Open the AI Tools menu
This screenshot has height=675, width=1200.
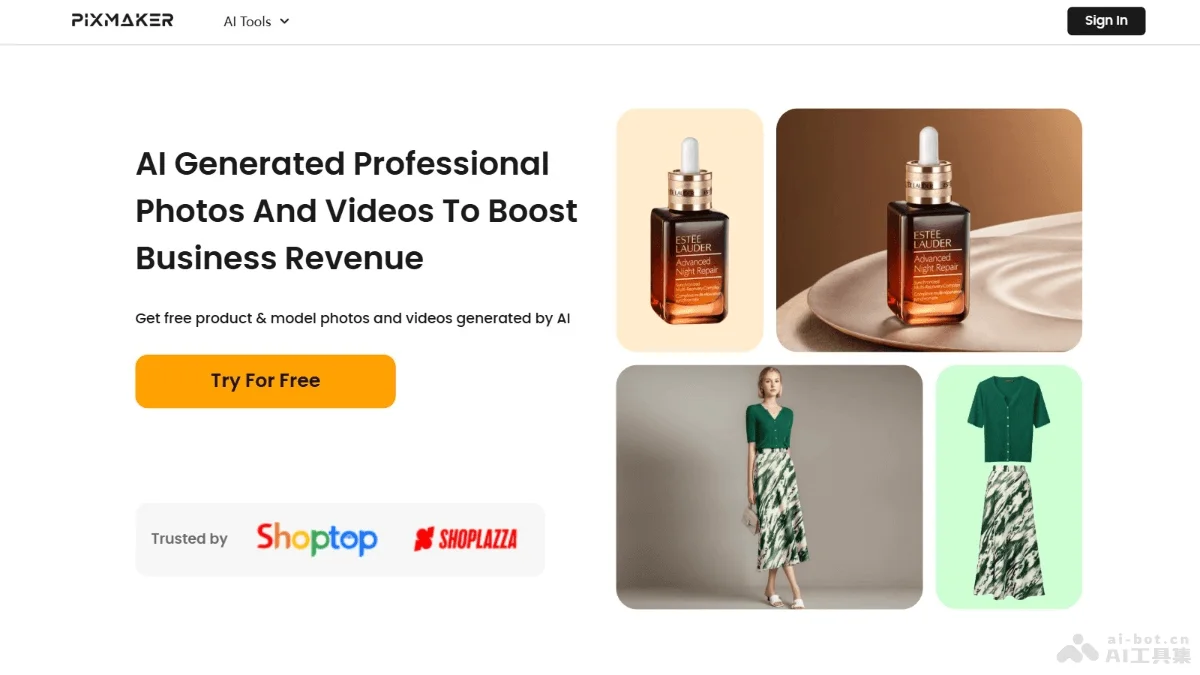point(256,21)
